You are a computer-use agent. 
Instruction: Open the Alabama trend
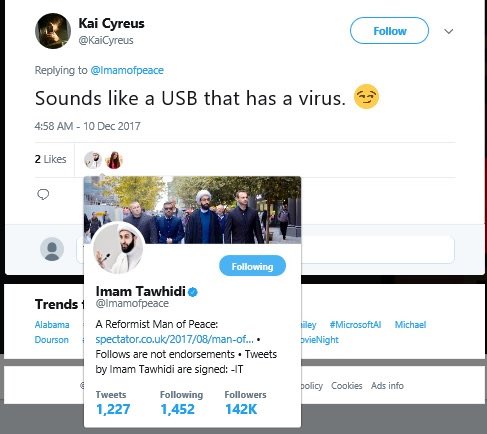(52, 325)
